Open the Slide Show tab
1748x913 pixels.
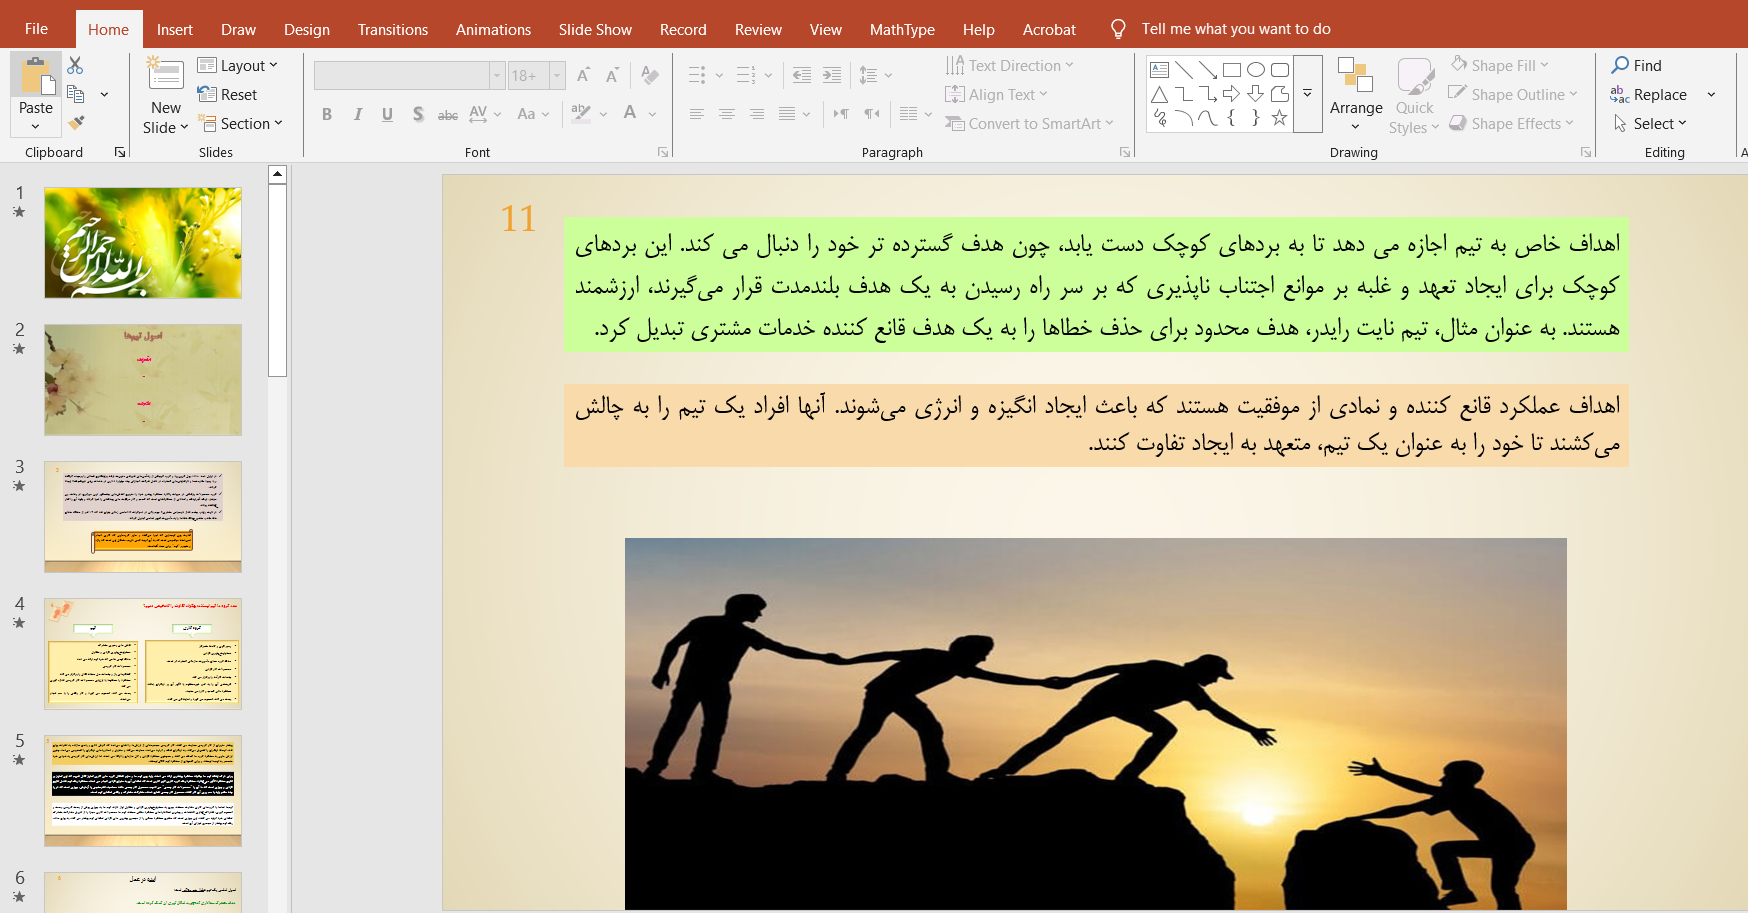click(x=595, y=29)
